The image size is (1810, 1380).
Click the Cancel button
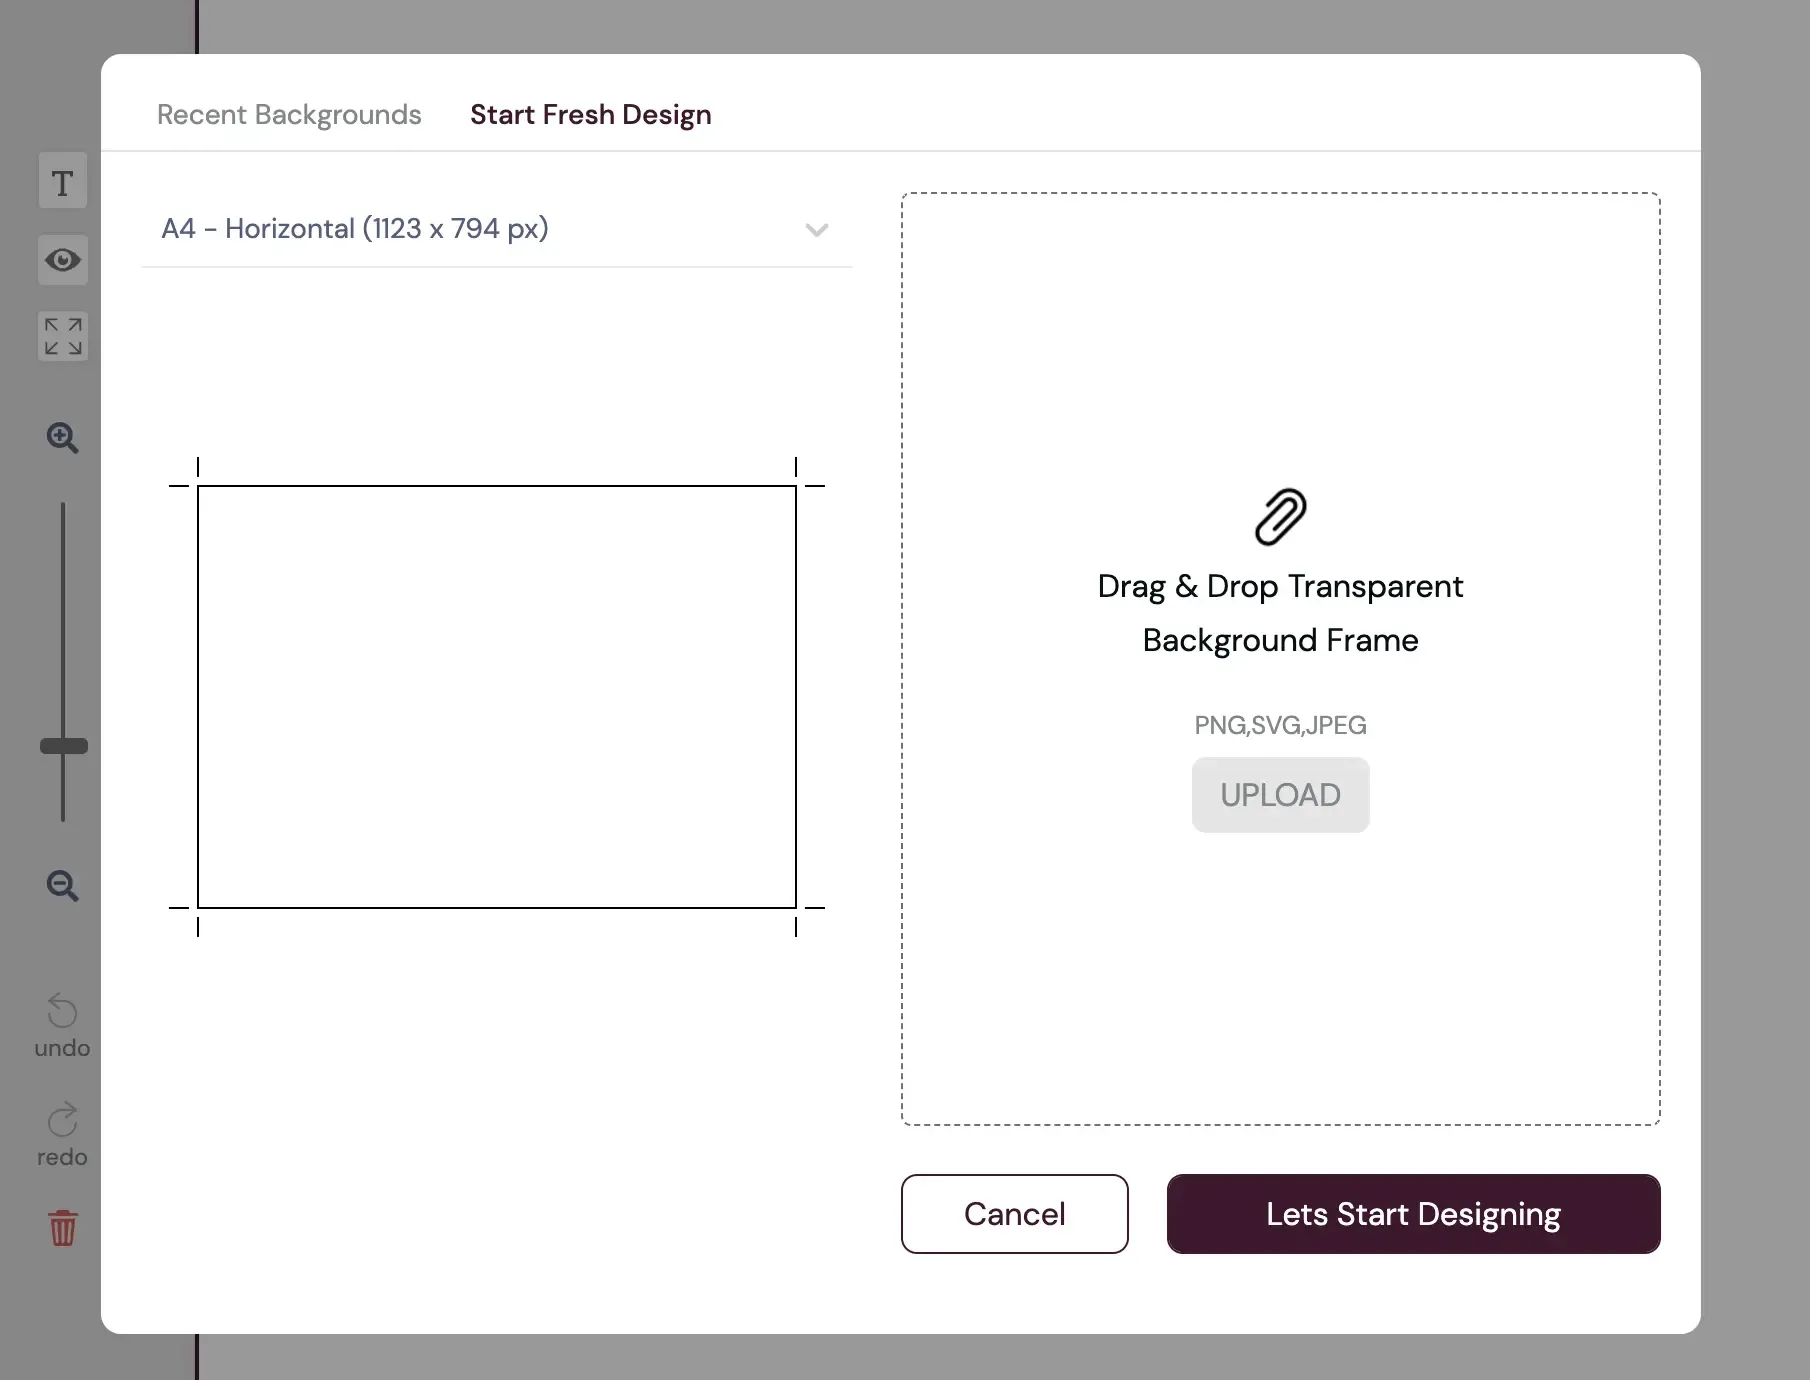coord(1014,1213)
